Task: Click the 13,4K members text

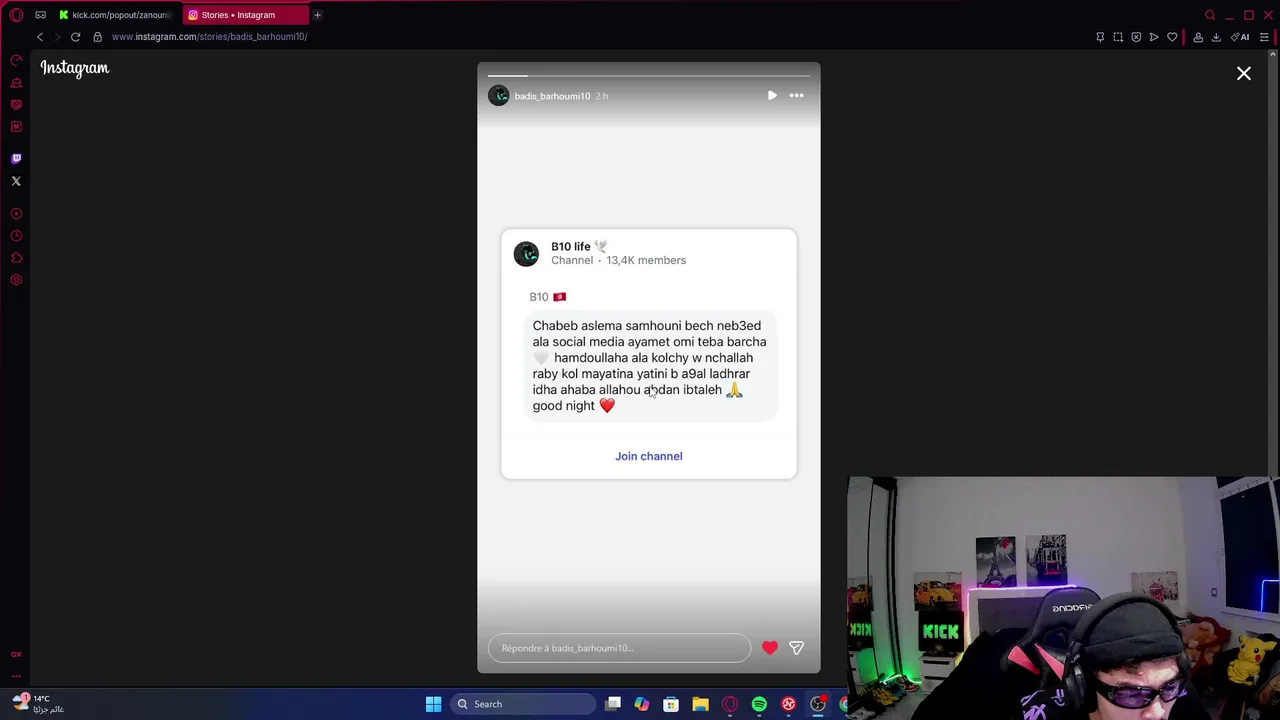Action: coord(646,260)
